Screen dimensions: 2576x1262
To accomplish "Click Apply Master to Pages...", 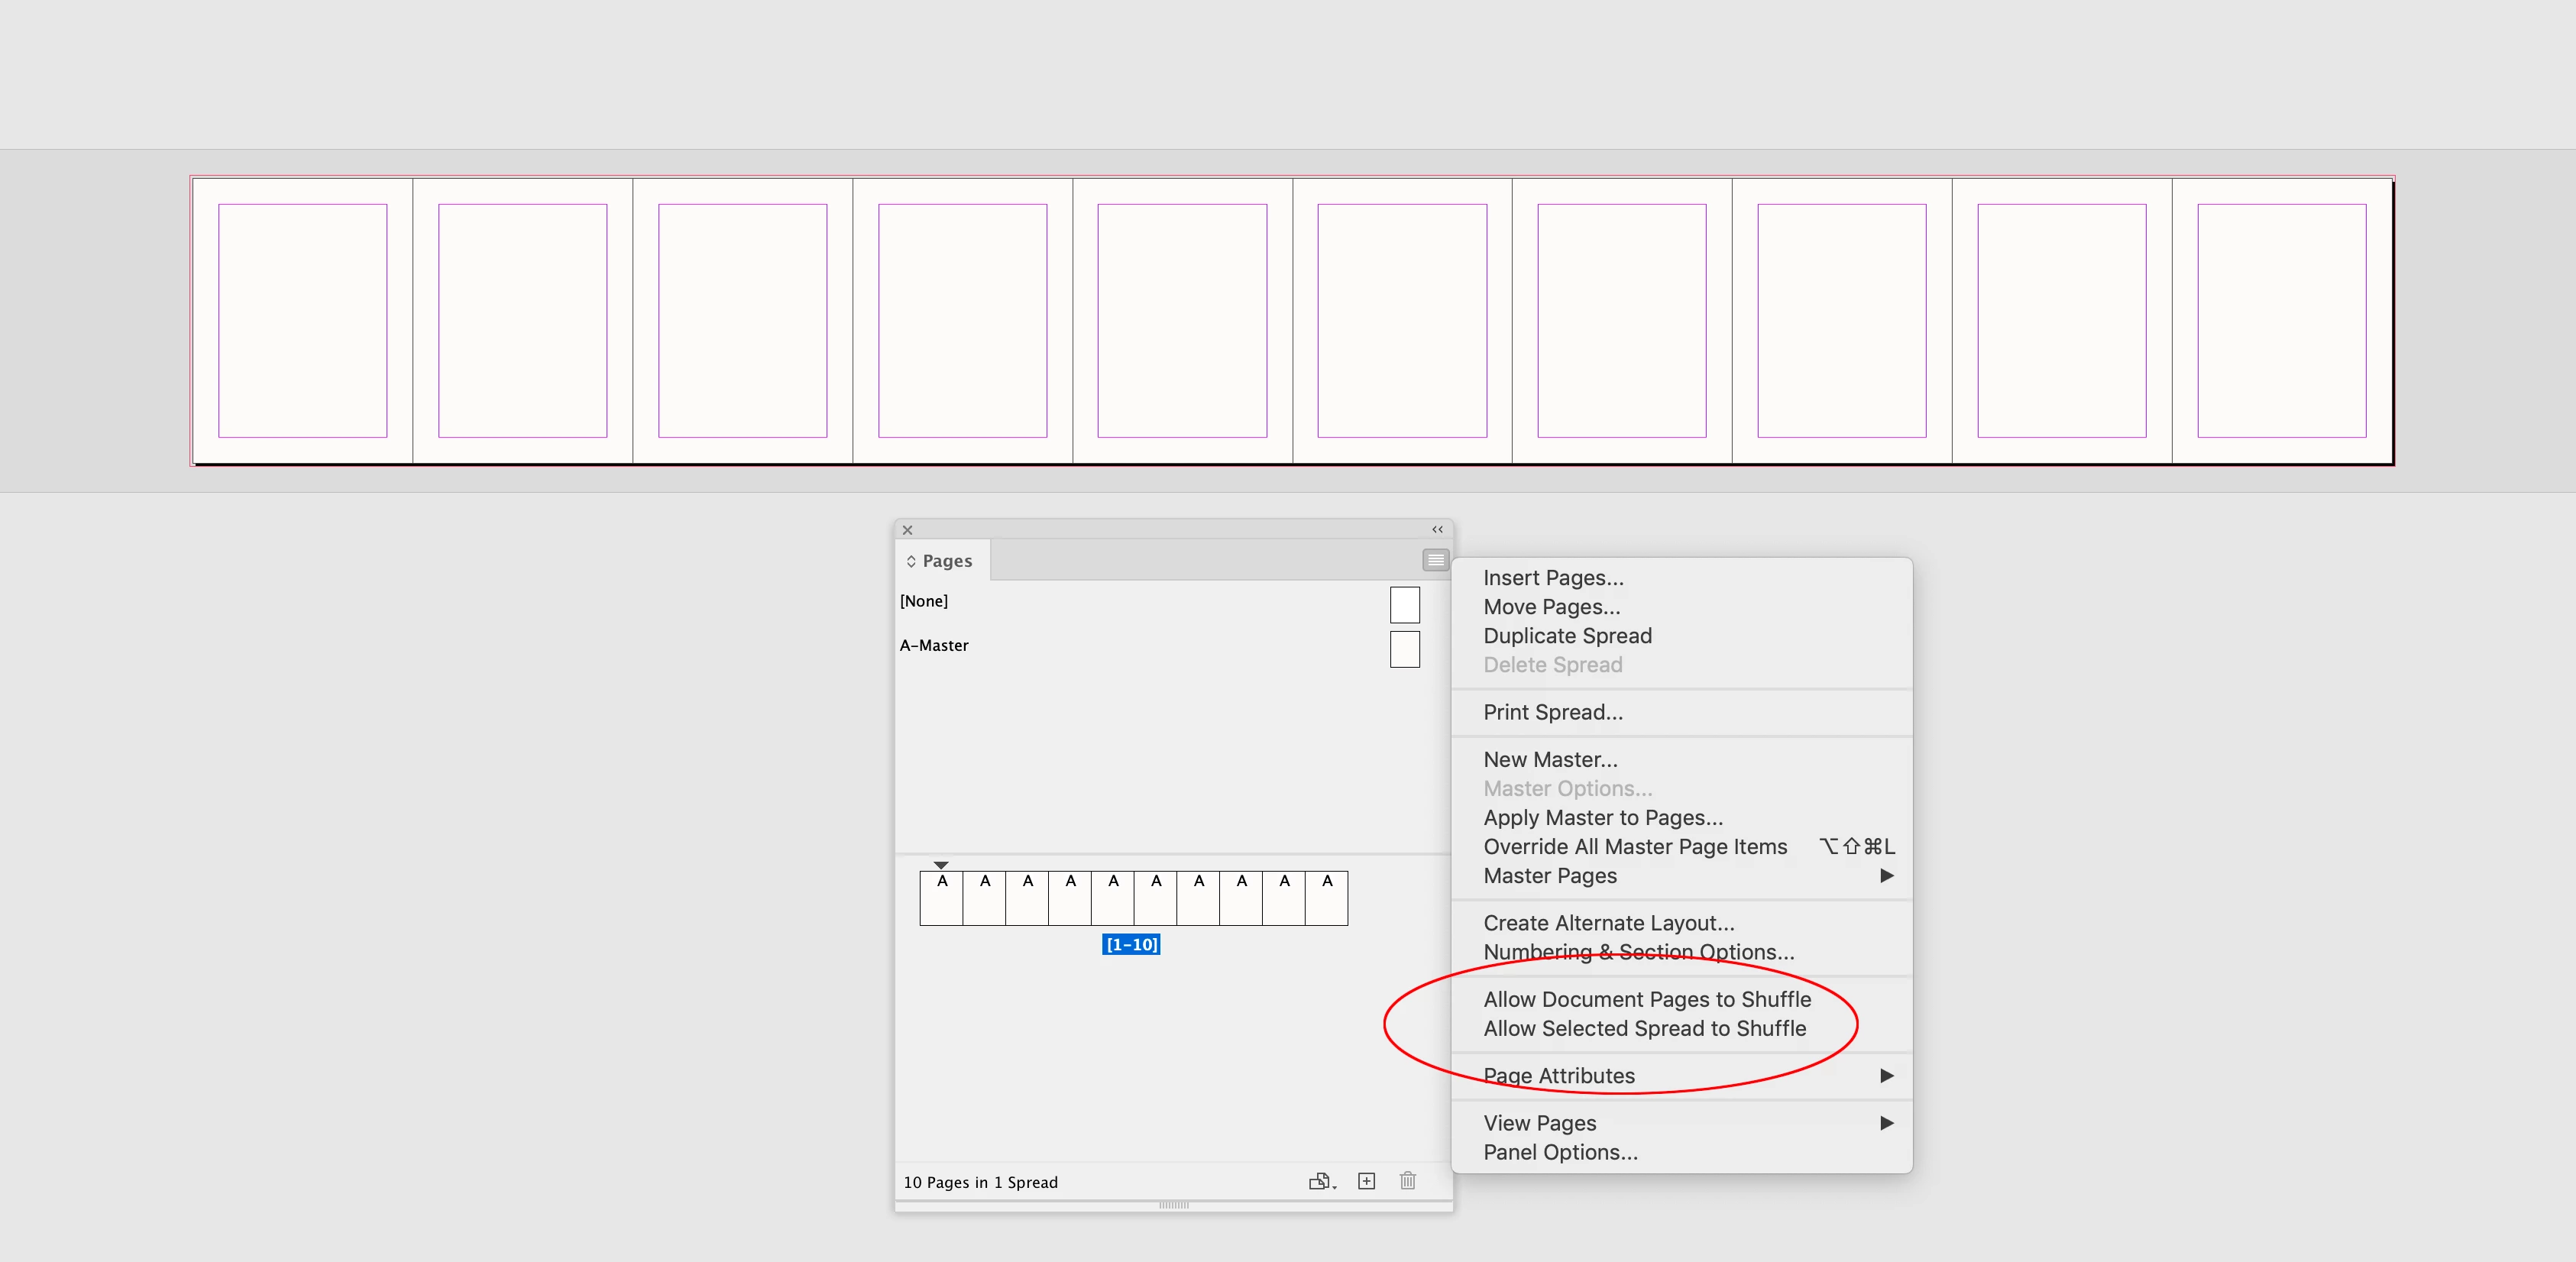I will pos(1602,818).
